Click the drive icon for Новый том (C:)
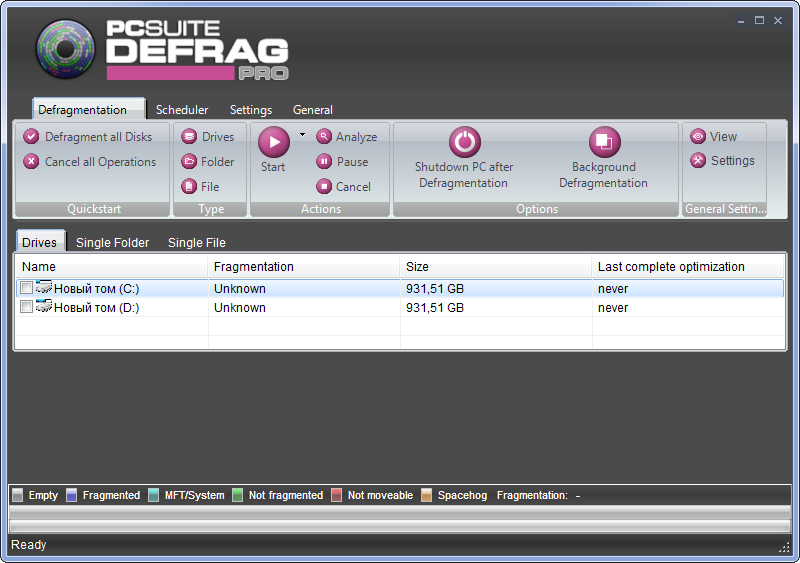The width and height of the screenshot is (800, 563). click(x=44, y=287)
